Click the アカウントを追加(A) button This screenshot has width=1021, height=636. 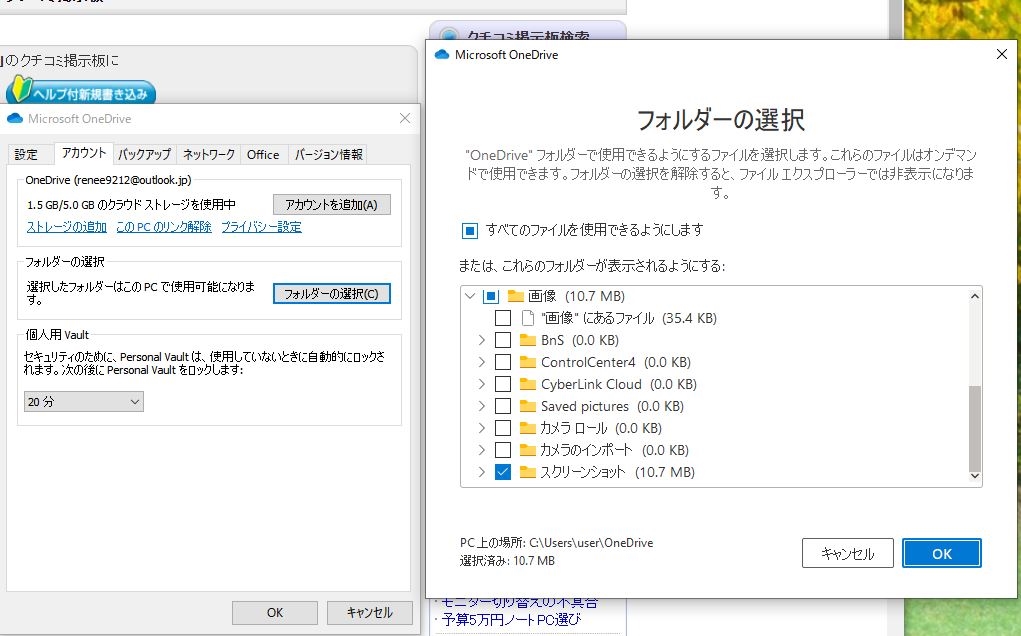[331, 204]
